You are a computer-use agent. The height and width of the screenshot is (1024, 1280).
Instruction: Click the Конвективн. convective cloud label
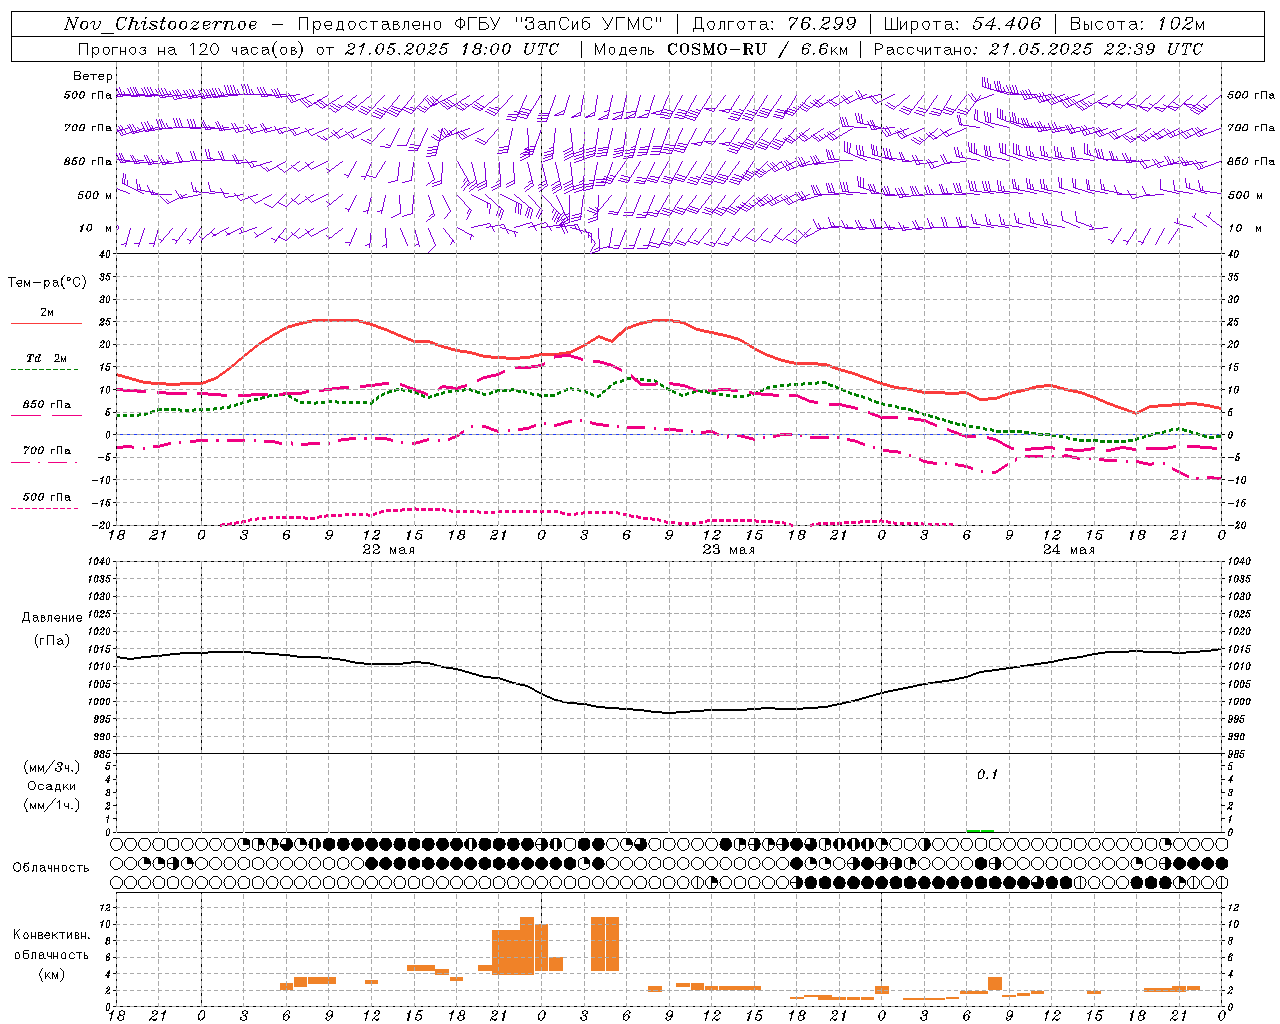51,935
